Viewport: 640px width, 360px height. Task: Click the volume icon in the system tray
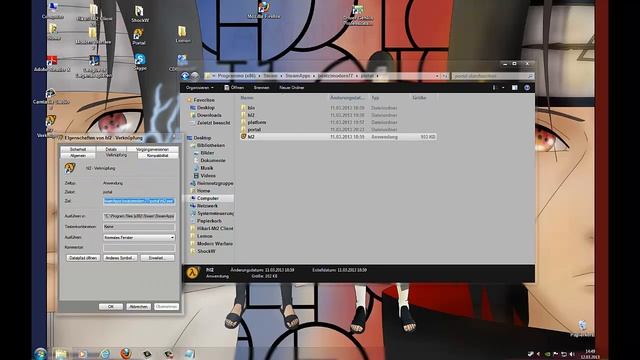(x=571, y=354)
